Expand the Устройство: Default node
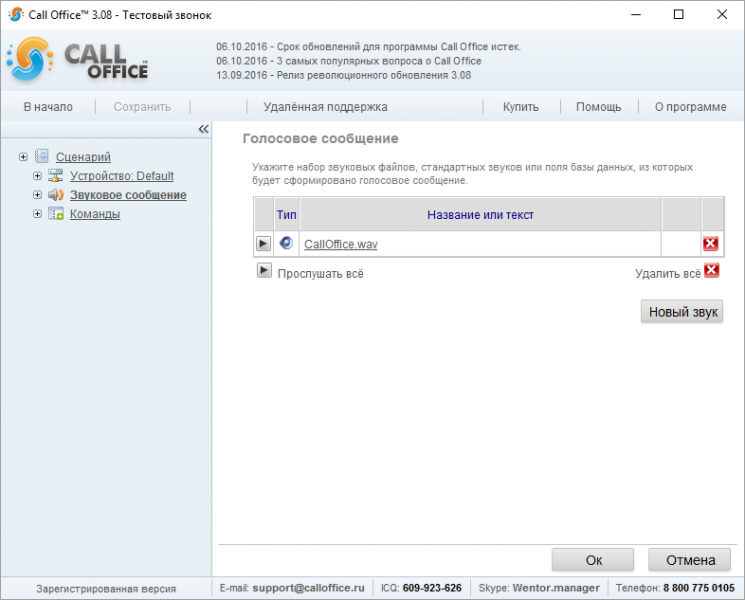This screenshot has height=600, width=745. tap(37, 176)
